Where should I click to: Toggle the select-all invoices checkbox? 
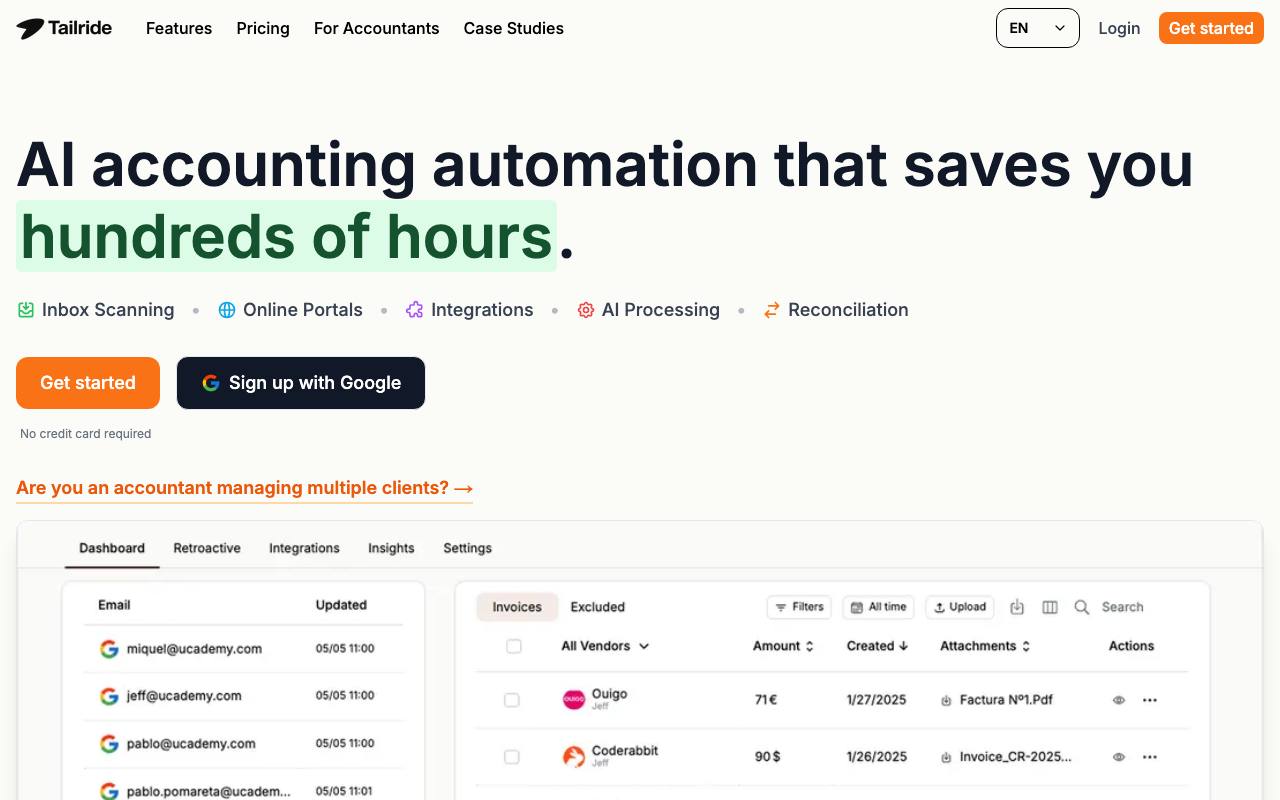[514, 646]
